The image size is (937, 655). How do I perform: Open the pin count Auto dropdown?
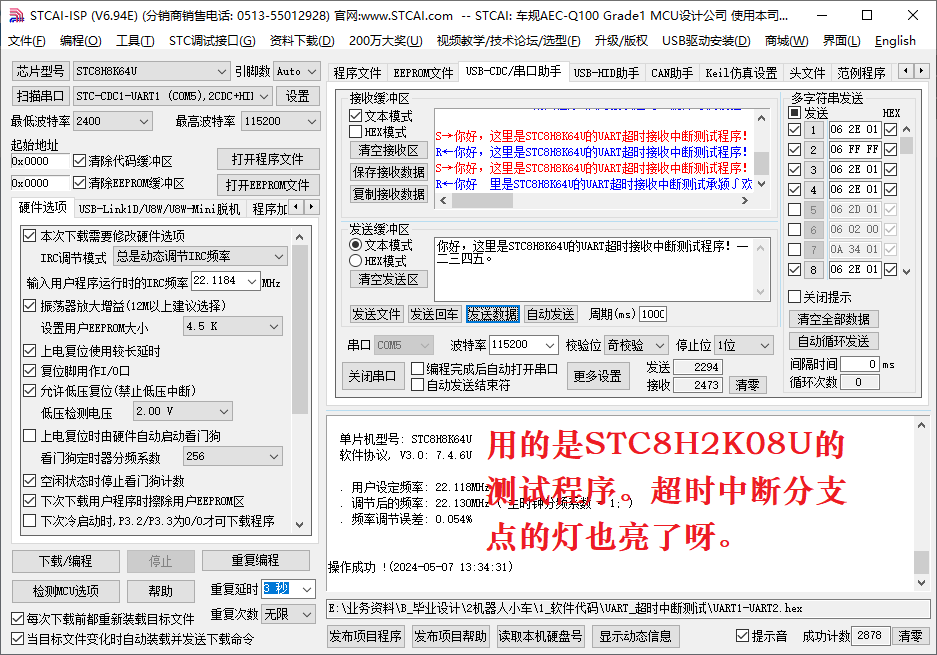pyautogui.click(x=312, y=72)
